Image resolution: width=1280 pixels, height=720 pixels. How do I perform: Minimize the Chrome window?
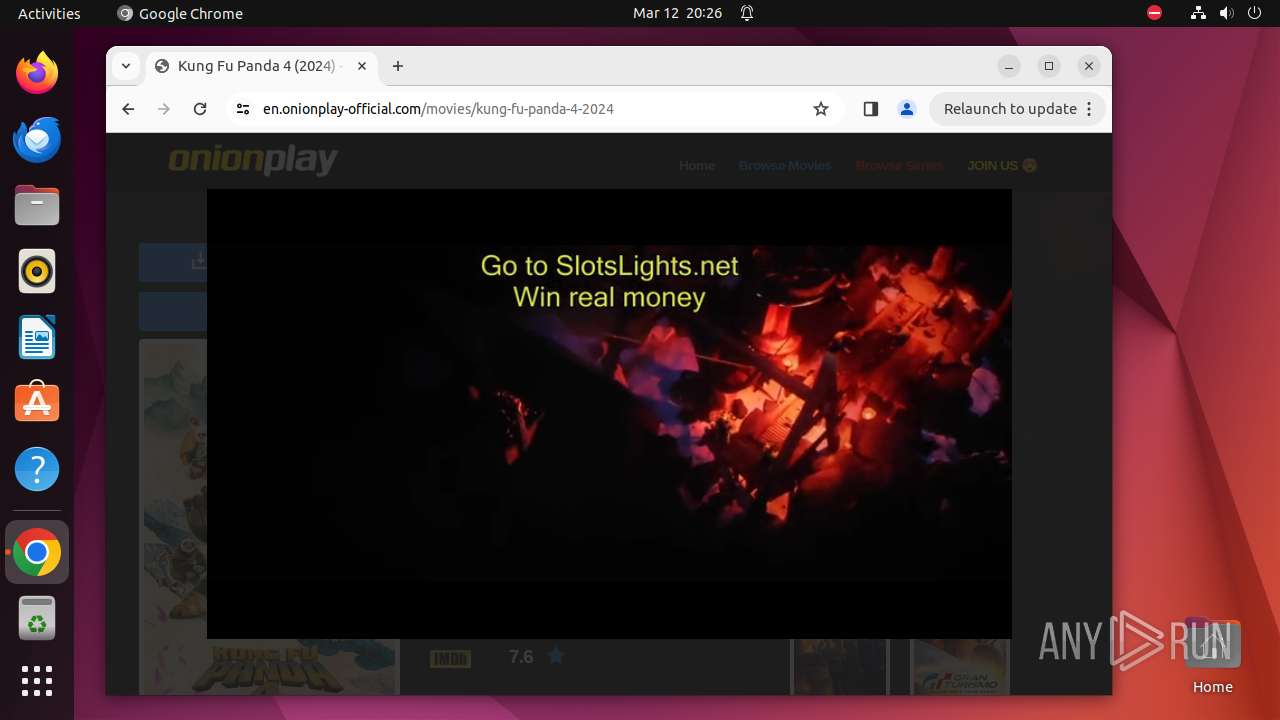(x=1009, y=66)
